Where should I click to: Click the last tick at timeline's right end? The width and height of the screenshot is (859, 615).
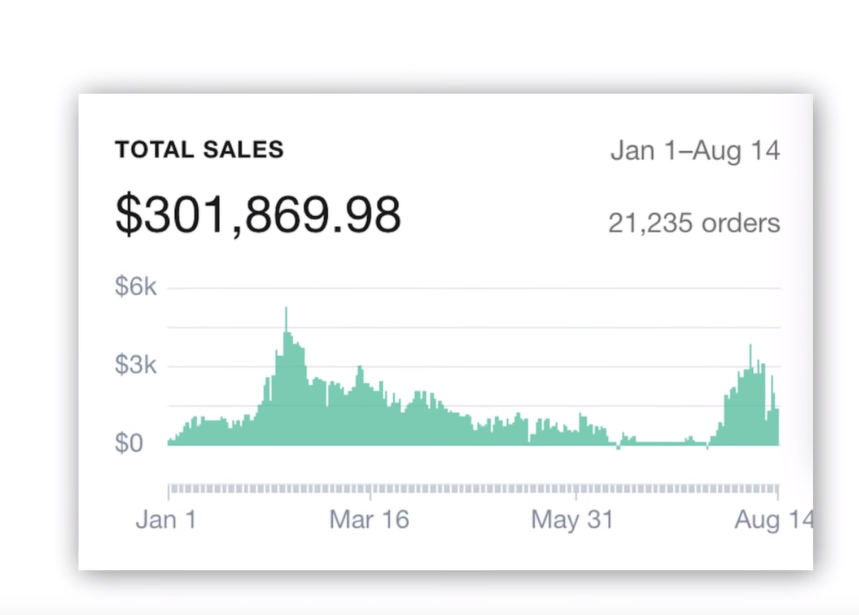click(x=778, y=490)
